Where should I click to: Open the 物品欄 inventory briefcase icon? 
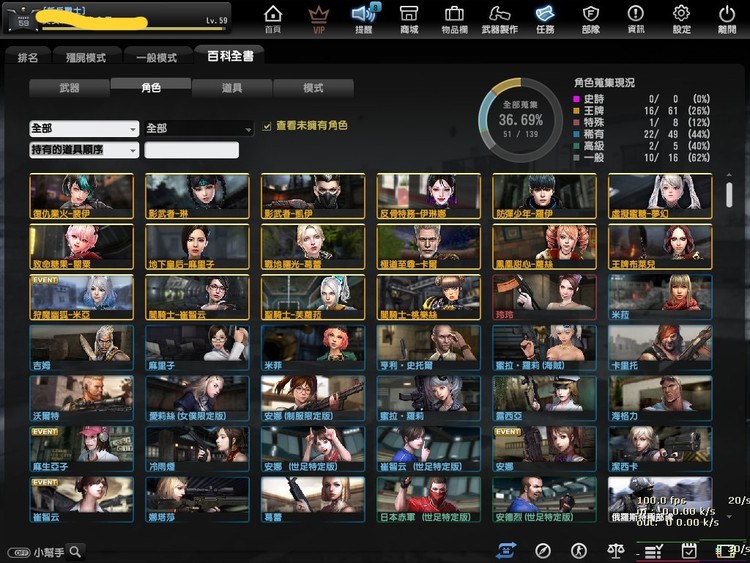tap(454, 19)
